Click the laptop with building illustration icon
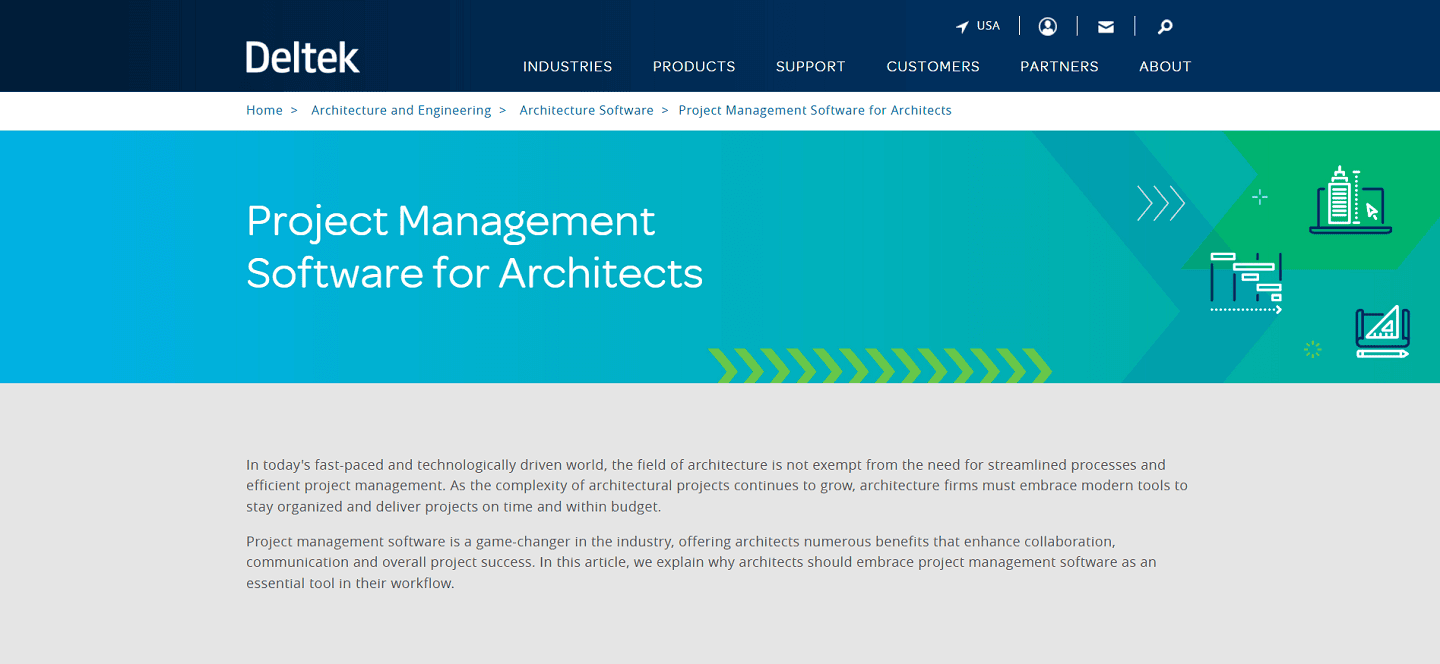1440x664 pixels. 1350,200
